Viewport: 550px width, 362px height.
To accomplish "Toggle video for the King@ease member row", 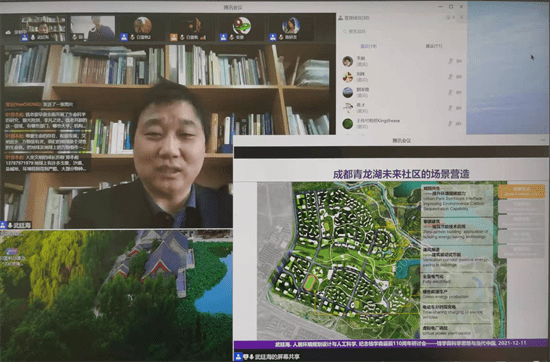I will tap(459, 123).
